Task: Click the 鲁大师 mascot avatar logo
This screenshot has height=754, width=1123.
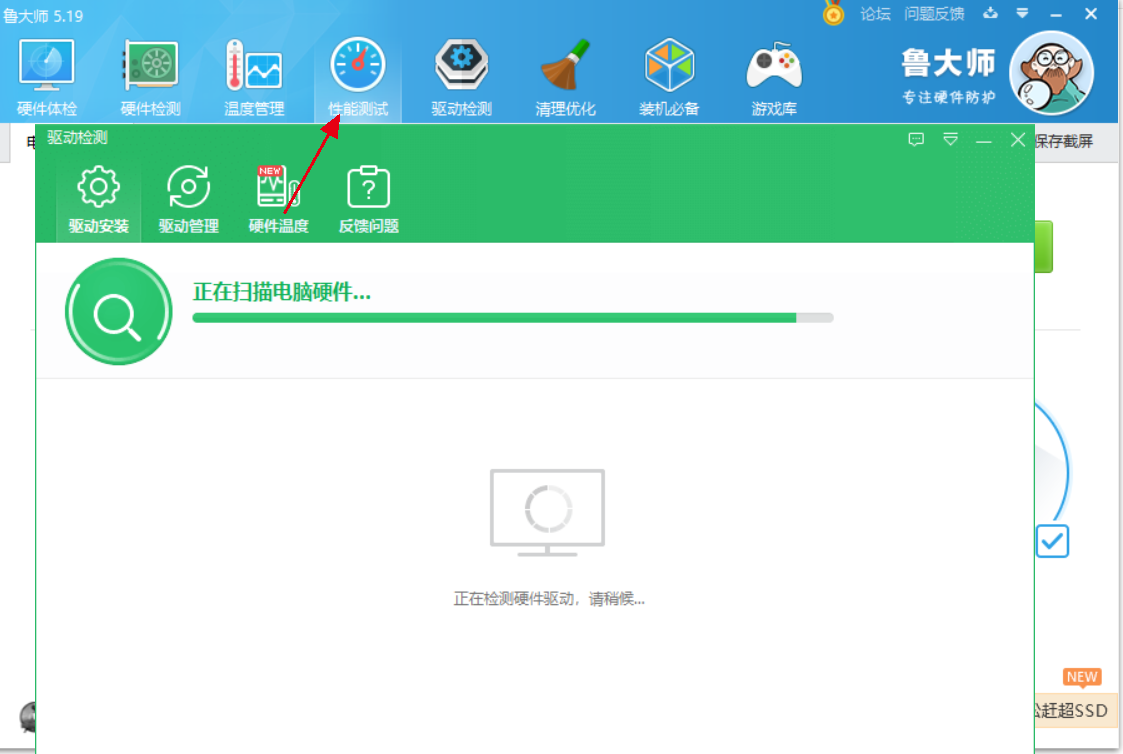Action: click(1051, 73)
